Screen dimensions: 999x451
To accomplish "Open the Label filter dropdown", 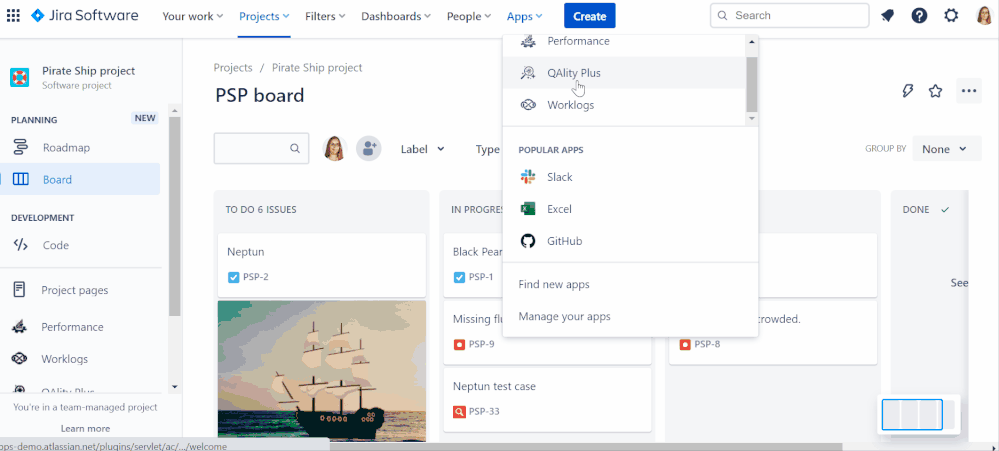I will [x=422, y=149].
